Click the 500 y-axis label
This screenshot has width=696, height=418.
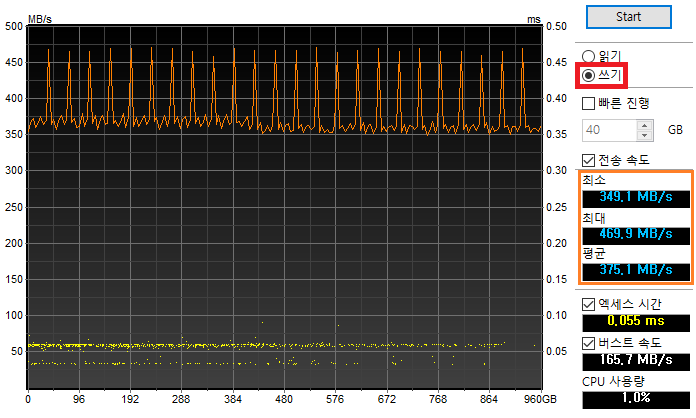point(14,26)
